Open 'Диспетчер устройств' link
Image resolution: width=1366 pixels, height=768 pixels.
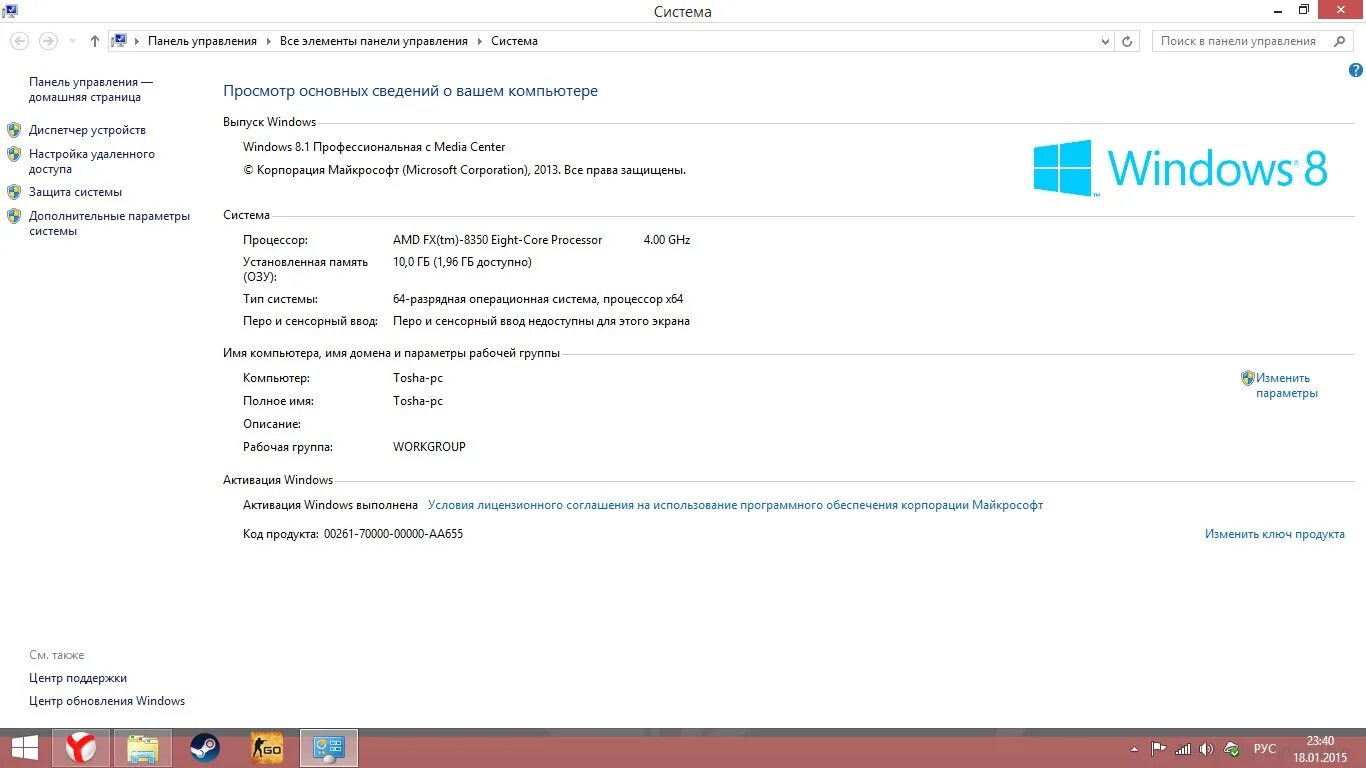click(87, 130)
